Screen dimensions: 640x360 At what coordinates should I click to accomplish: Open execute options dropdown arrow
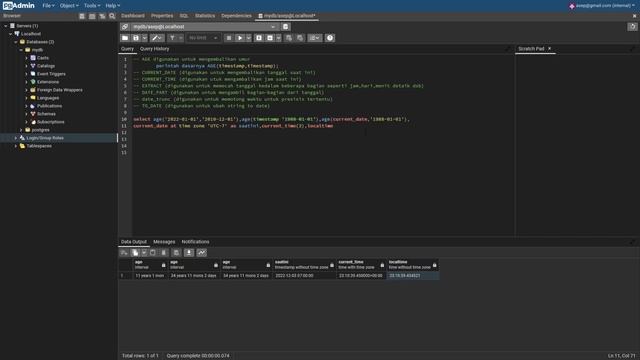point(249,38)
